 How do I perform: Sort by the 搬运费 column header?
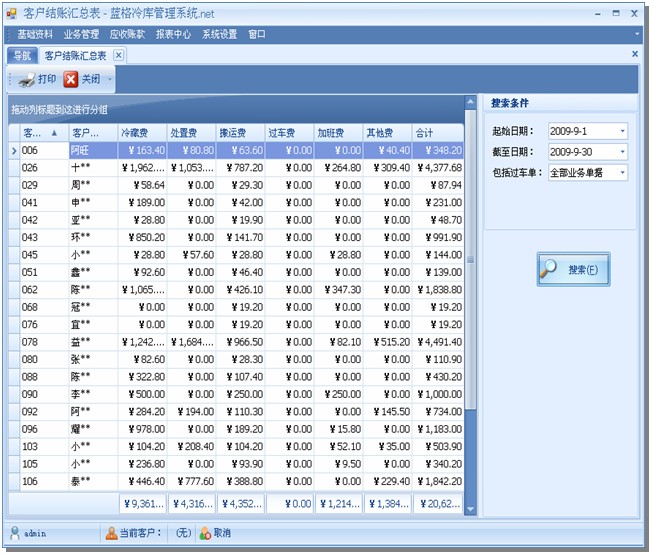point(240,133)
